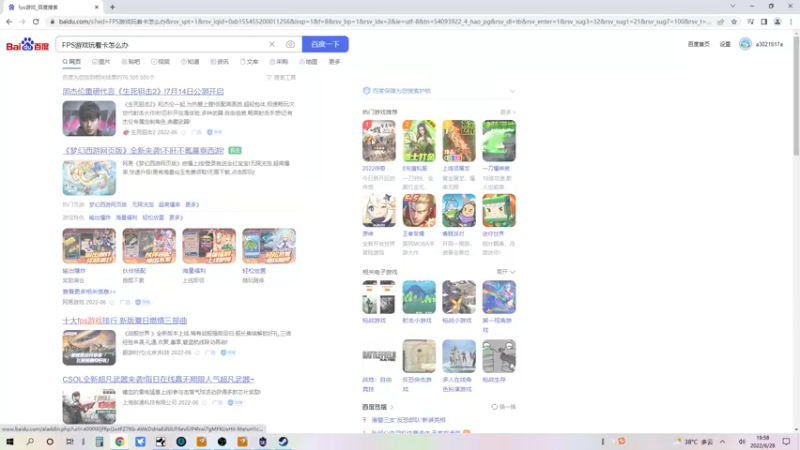Viewport: 800px width, 450px height.
Task: Click 更多 beside 热门游戏推荐
Action: click(x=508, y=112)
